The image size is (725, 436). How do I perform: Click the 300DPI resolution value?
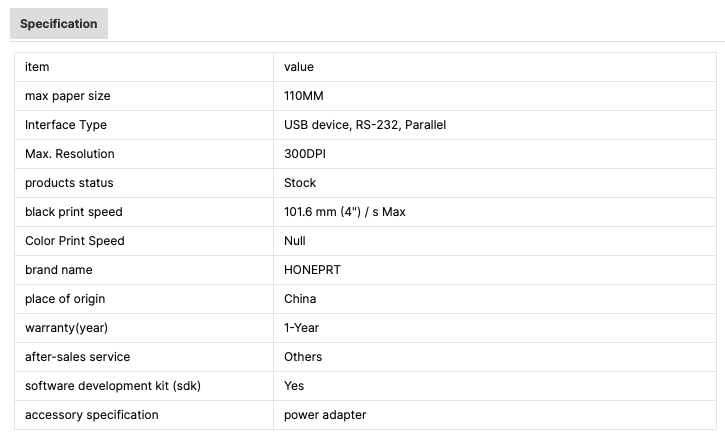point(306,154)
